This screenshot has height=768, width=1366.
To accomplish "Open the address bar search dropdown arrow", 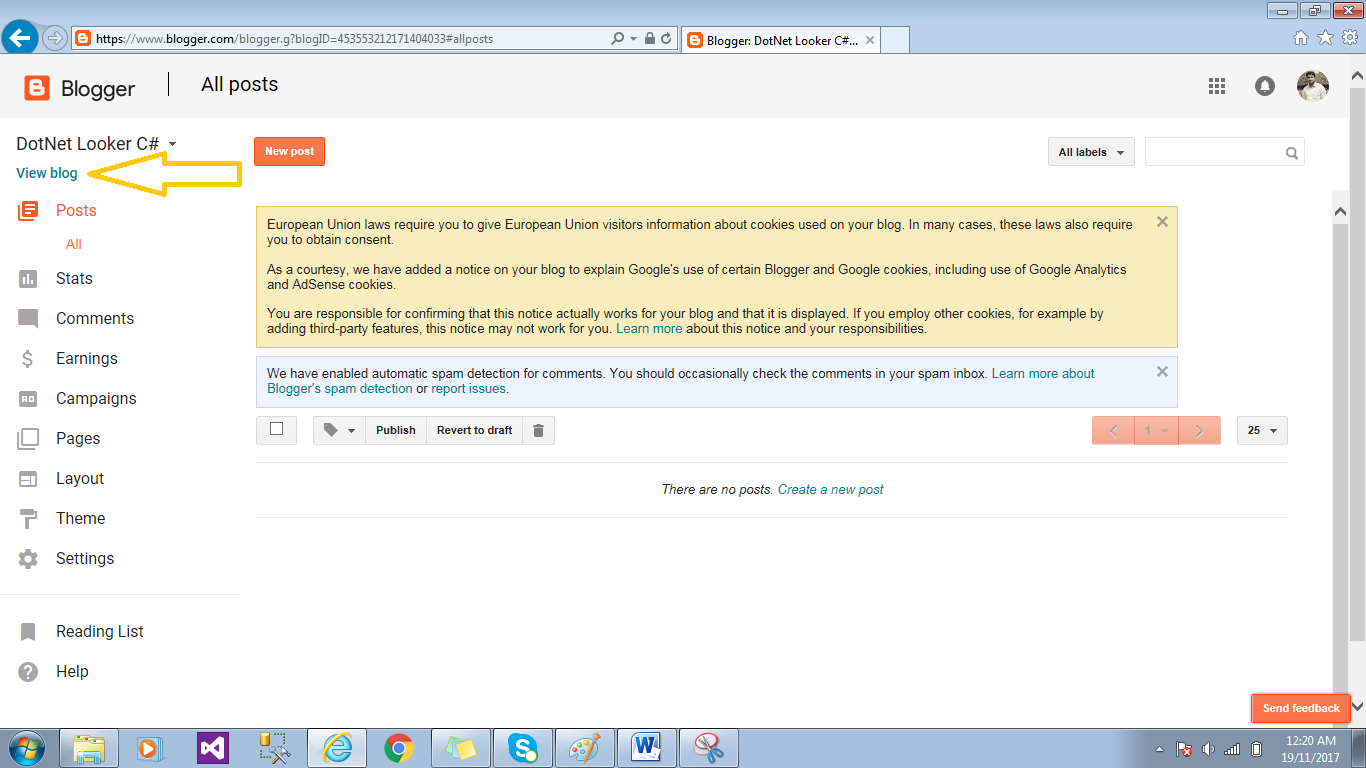I will [x=633, y=39].
